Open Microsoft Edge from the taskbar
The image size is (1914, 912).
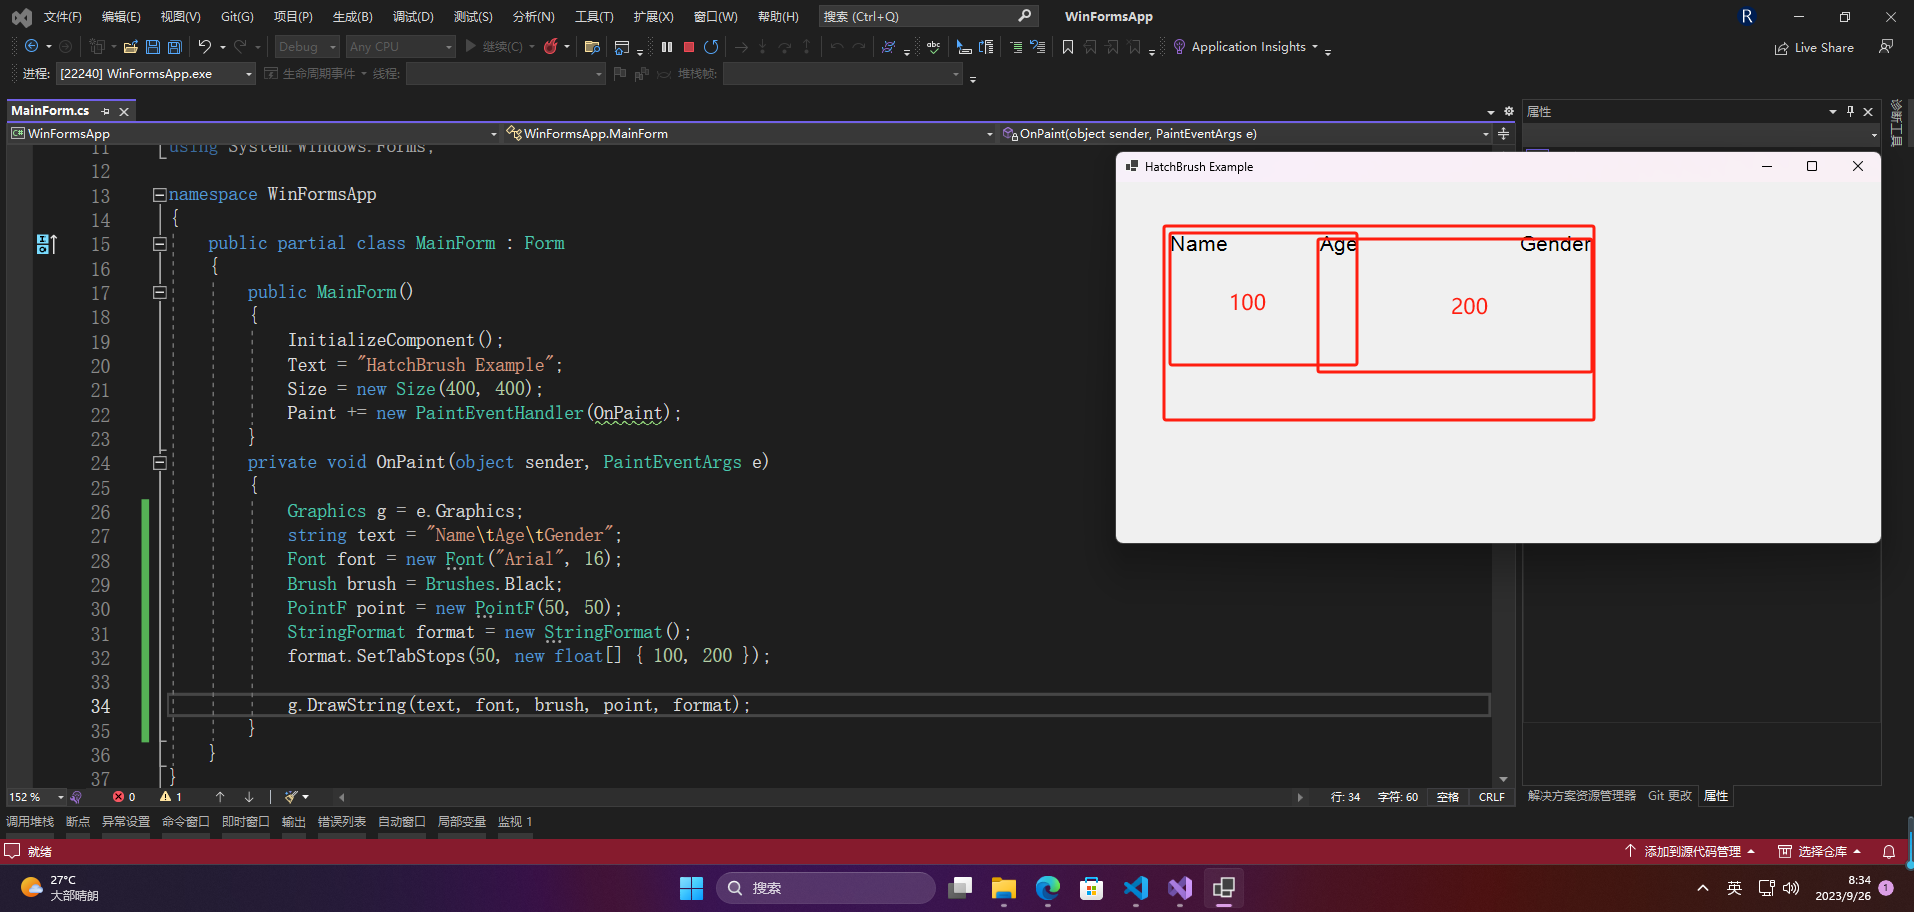click(x=1047, y=888)
